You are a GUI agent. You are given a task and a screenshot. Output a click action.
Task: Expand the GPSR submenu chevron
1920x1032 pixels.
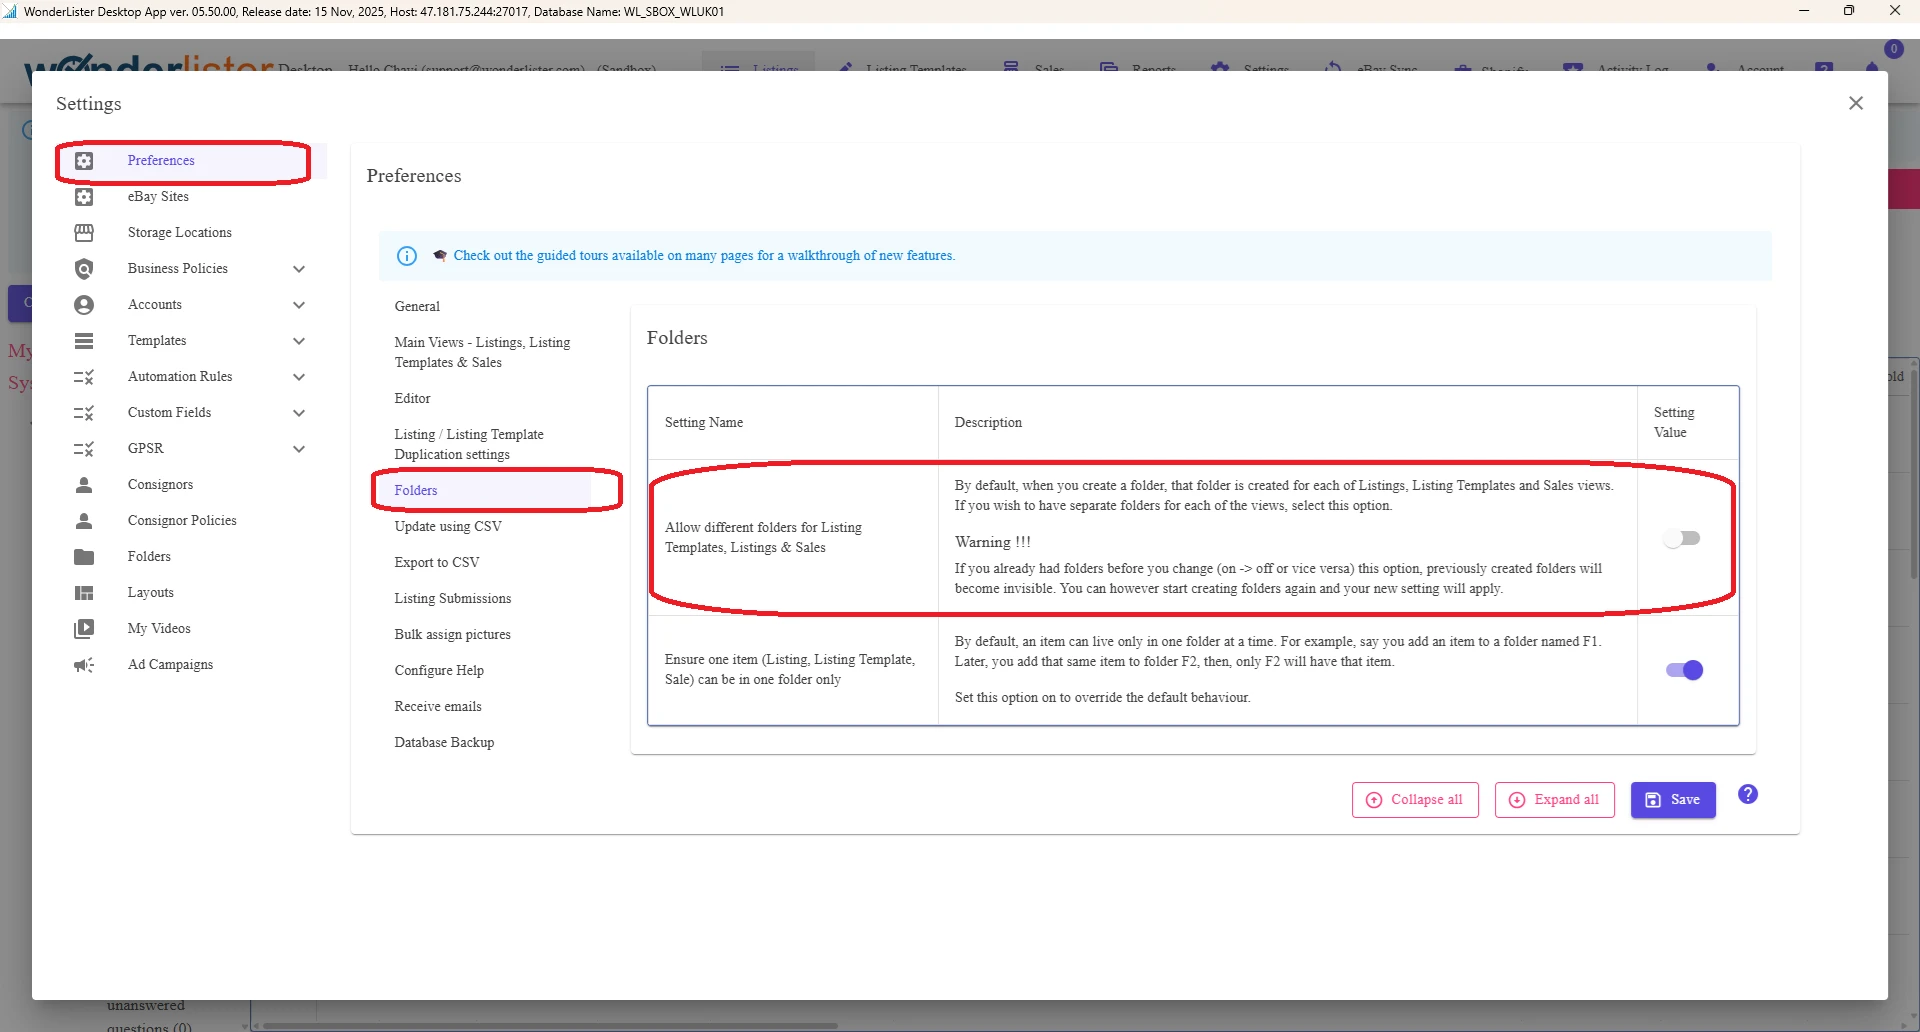point(298,449)
